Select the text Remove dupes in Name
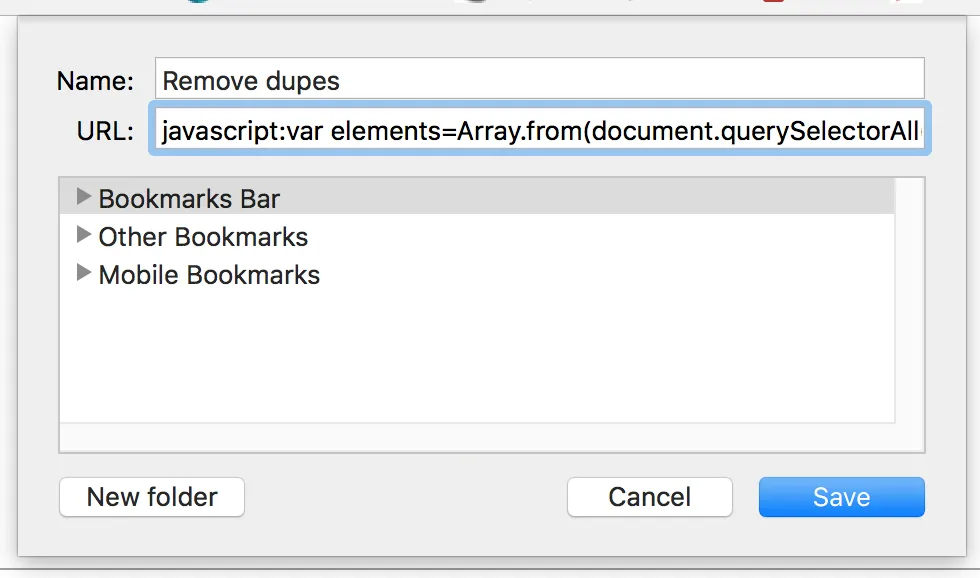Image resolution: width=980 pixels, height=578 pixels. [250, 81]
